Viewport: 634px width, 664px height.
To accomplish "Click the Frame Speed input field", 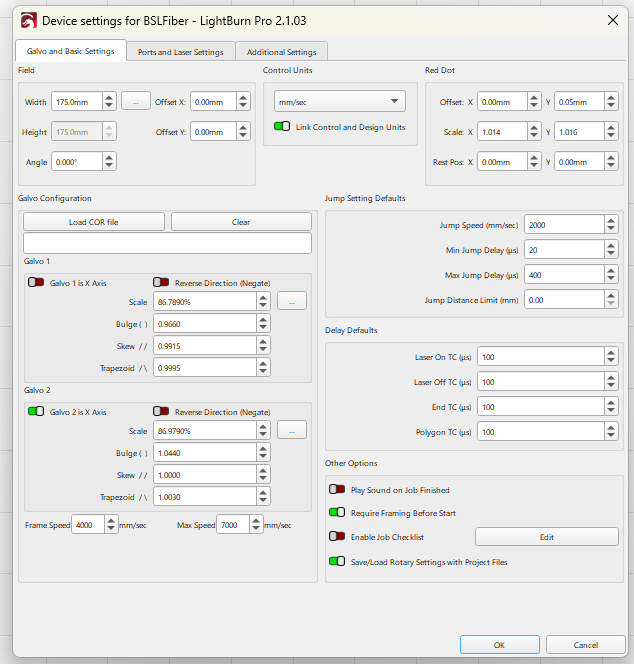I will (x=88, y=525).
